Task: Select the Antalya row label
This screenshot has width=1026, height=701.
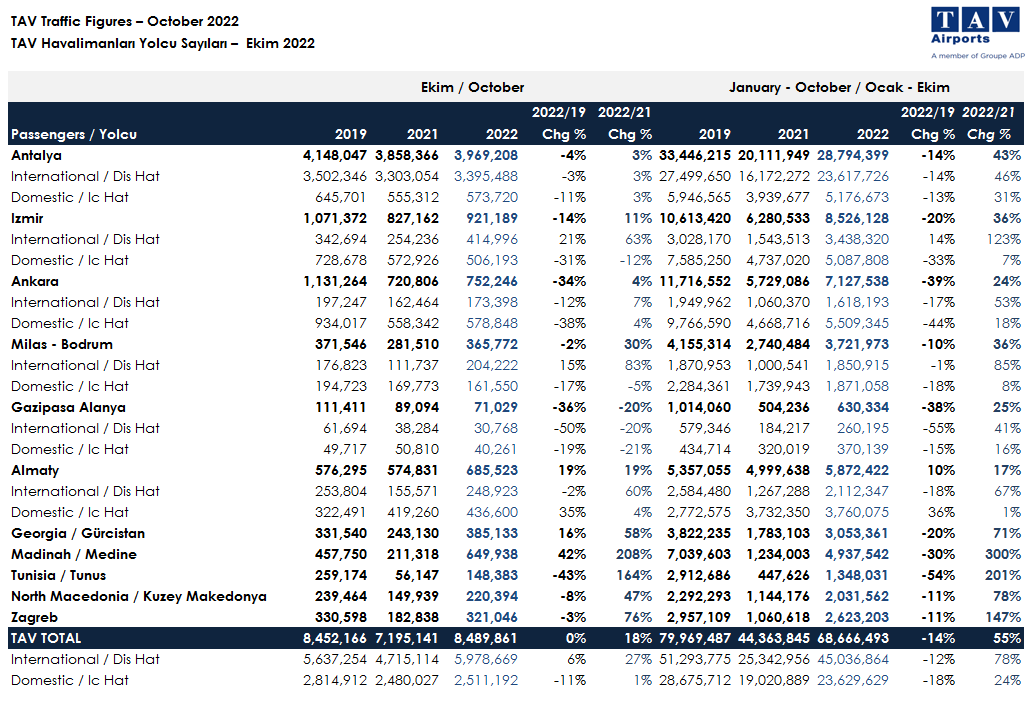Action: coord(37,156)
